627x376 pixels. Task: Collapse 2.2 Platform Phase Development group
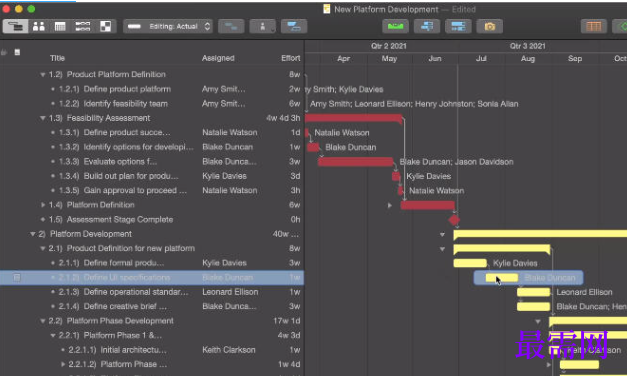click(42, 321)
